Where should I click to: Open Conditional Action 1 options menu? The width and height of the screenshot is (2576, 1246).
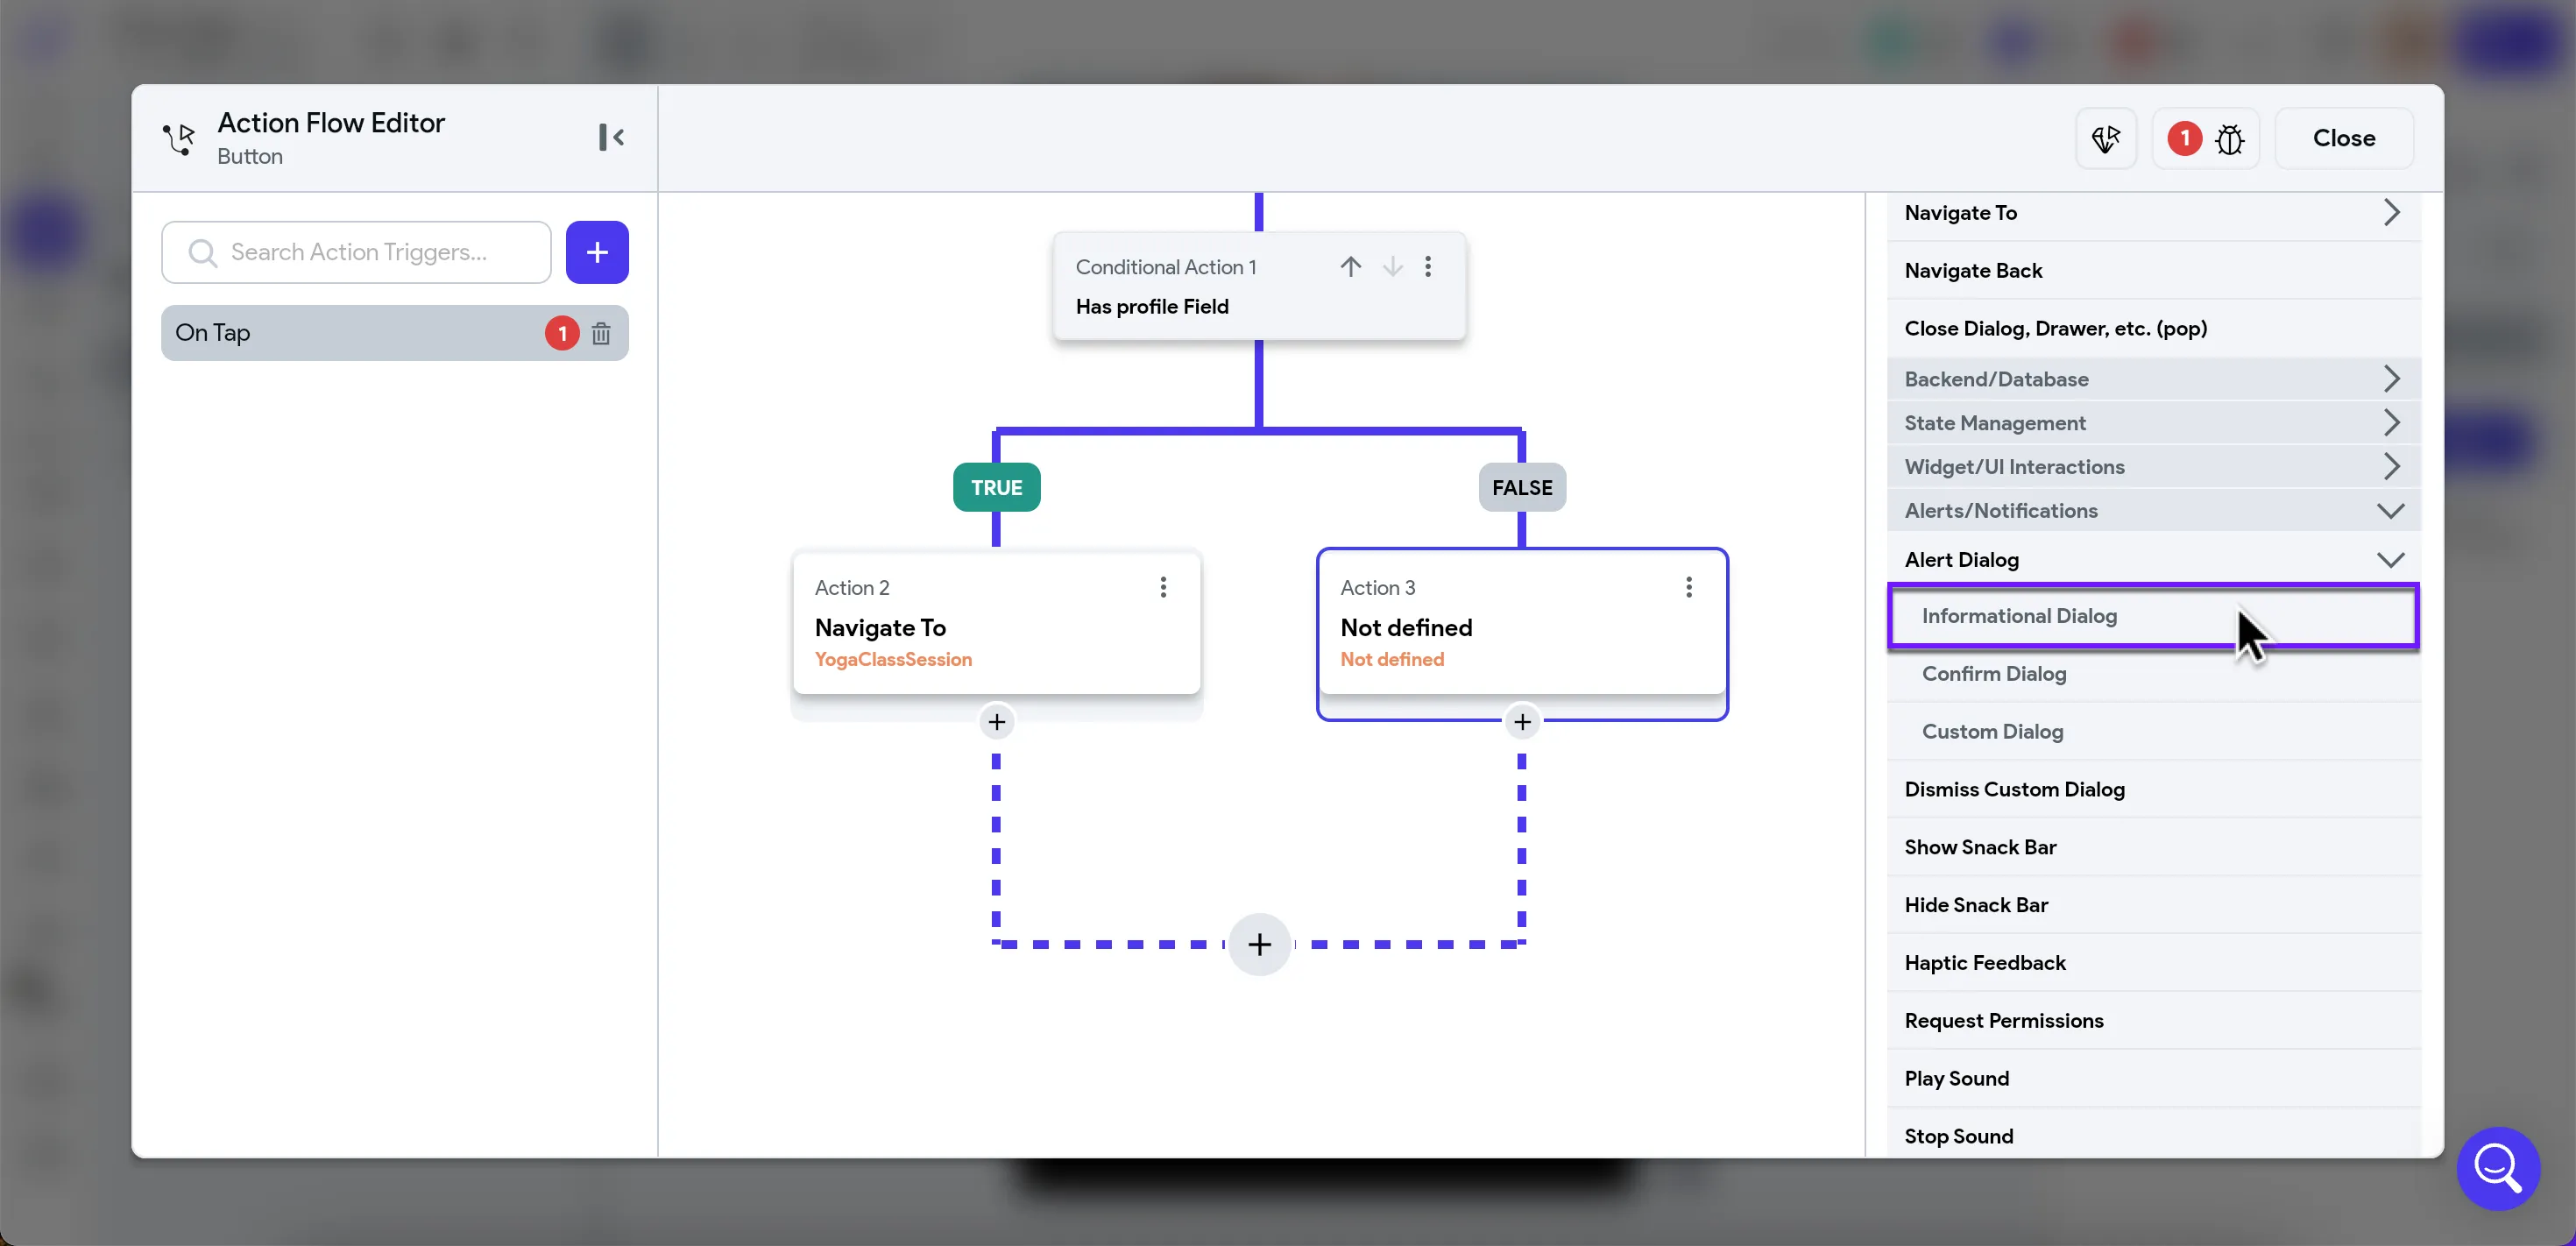(x=1428, y=266)
